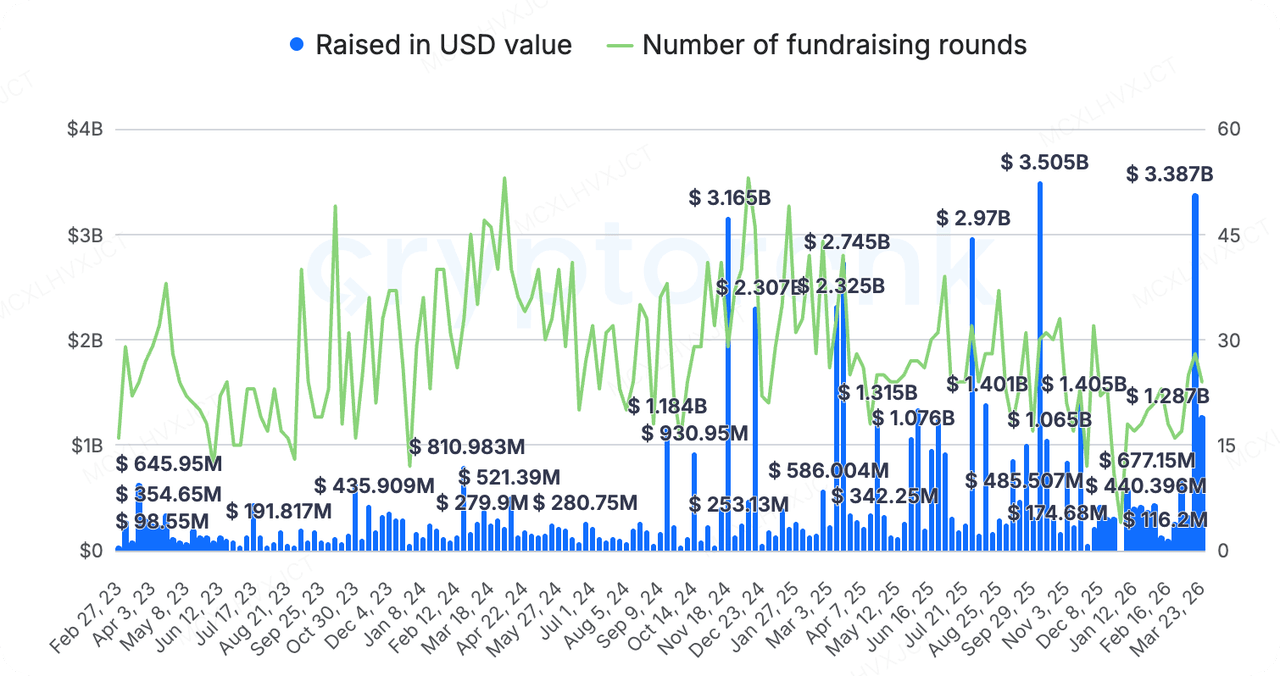Screen dimensions: 1280x676
Task: Click the $810.983M data label
Action: (468, 446)
